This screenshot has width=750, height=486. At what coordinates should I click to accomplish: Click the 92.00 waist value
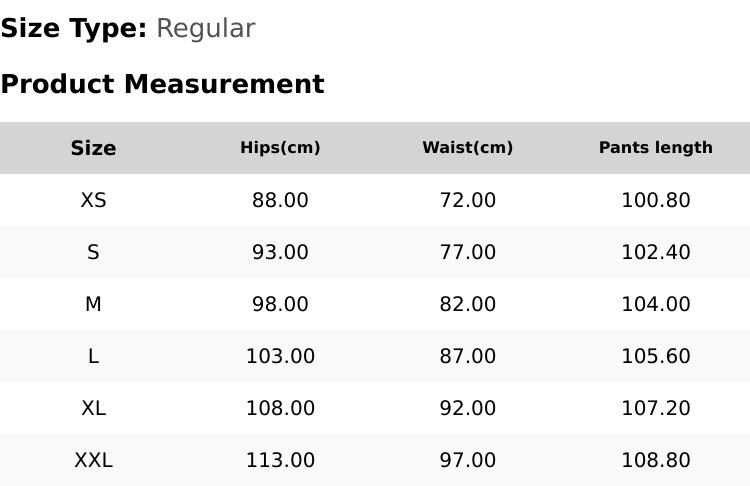click(467, 408)
